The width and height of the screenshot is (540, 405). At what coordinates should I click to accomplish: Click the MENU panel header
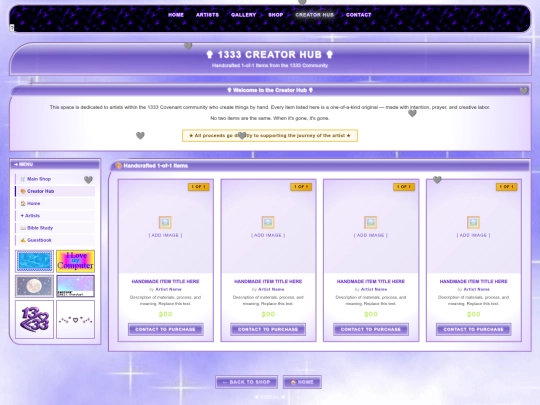[x=55, y=164]
